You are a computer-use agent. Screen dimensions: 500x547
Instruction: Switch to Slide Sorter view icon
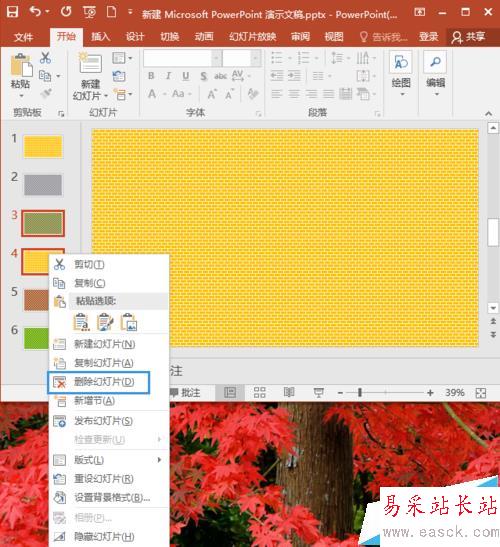259,392
